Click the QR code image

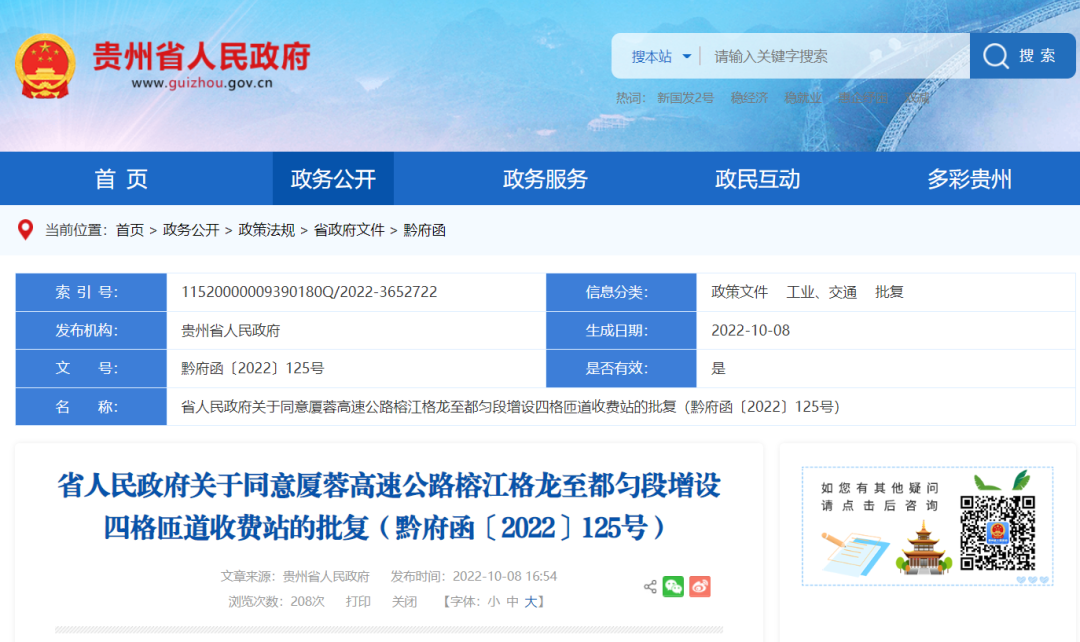pyautogui.click(x=997, y=532)
